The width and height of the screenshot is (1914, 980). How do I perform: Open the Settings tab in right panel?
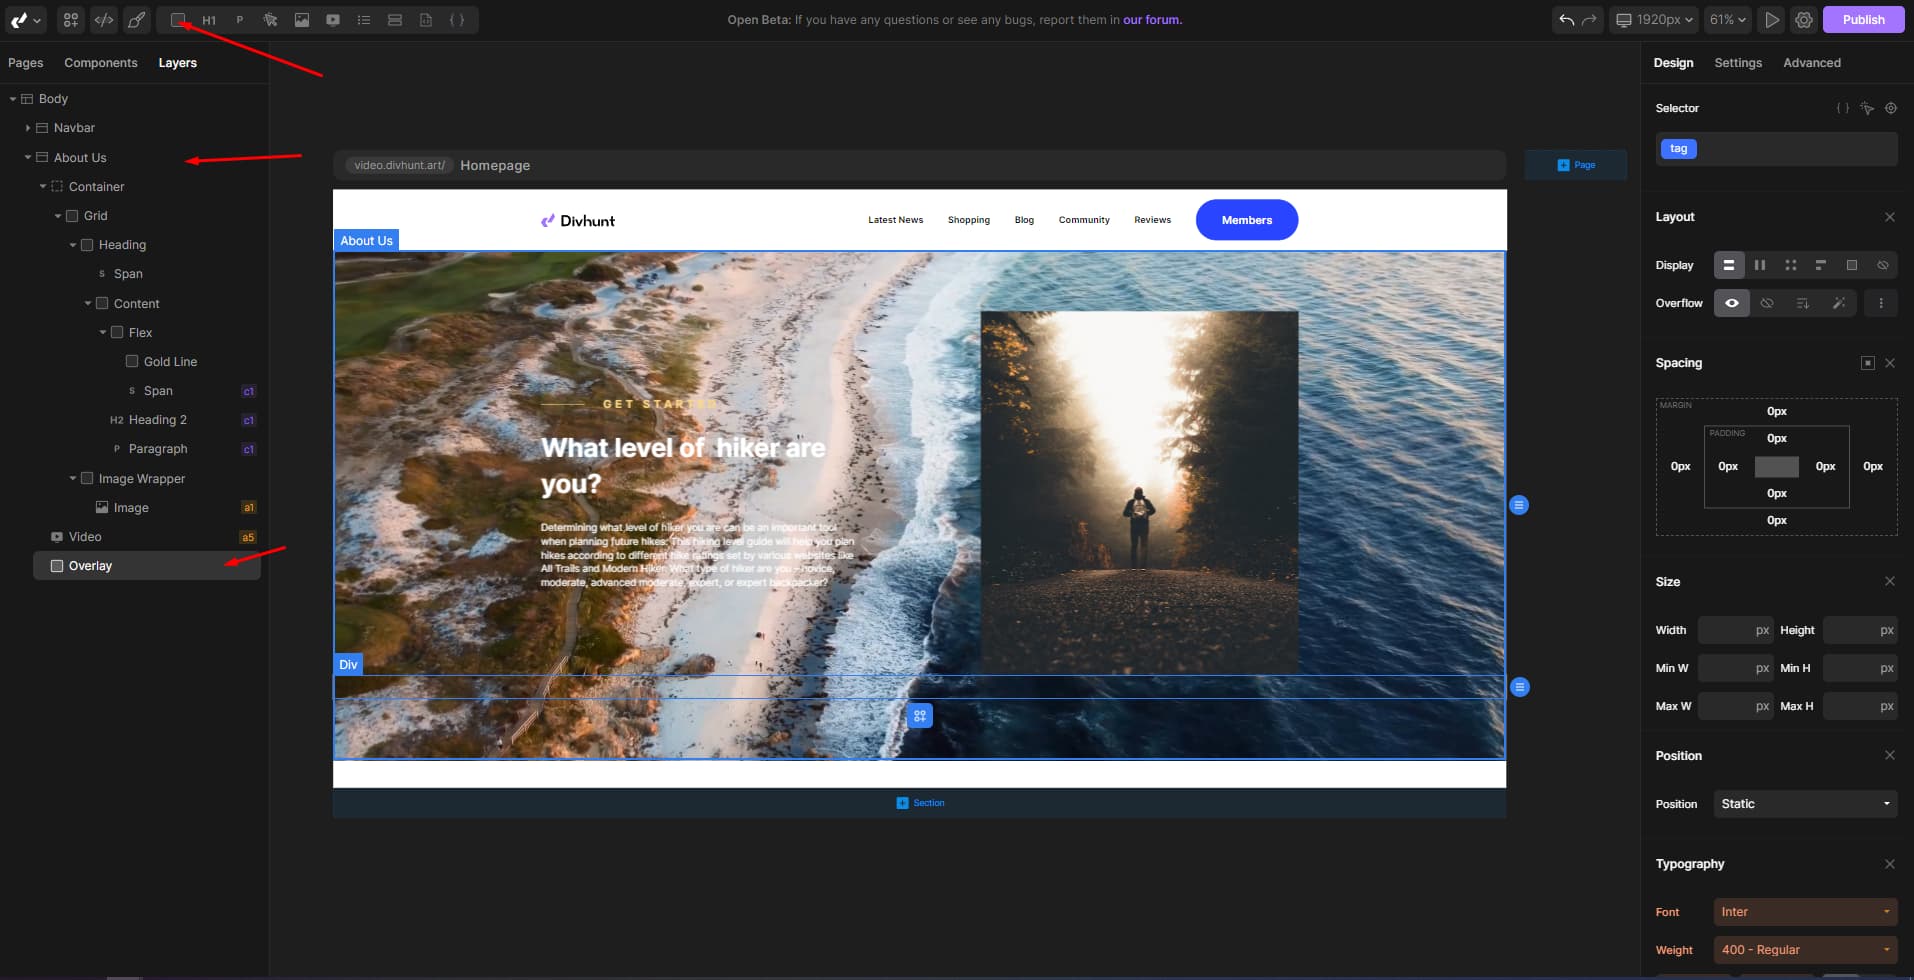(1738, 62)
